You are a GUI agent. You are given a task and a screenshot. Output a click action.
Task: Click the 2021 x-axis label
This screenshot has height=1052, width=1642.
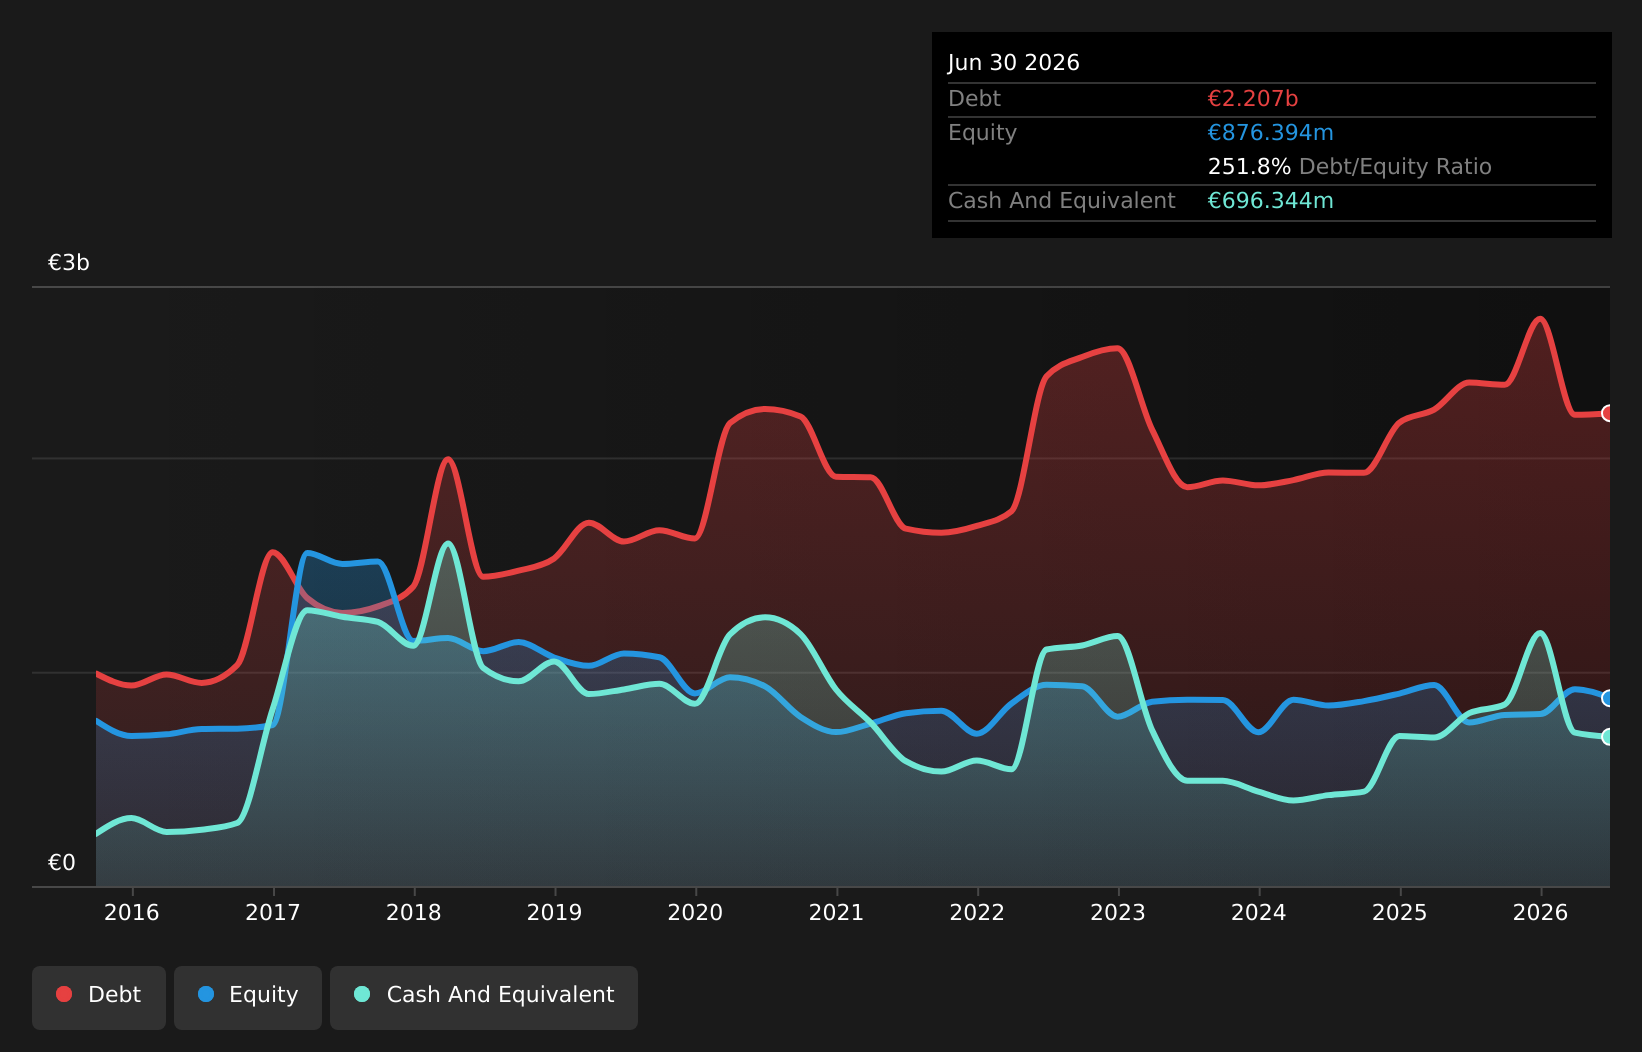(836, 912)
